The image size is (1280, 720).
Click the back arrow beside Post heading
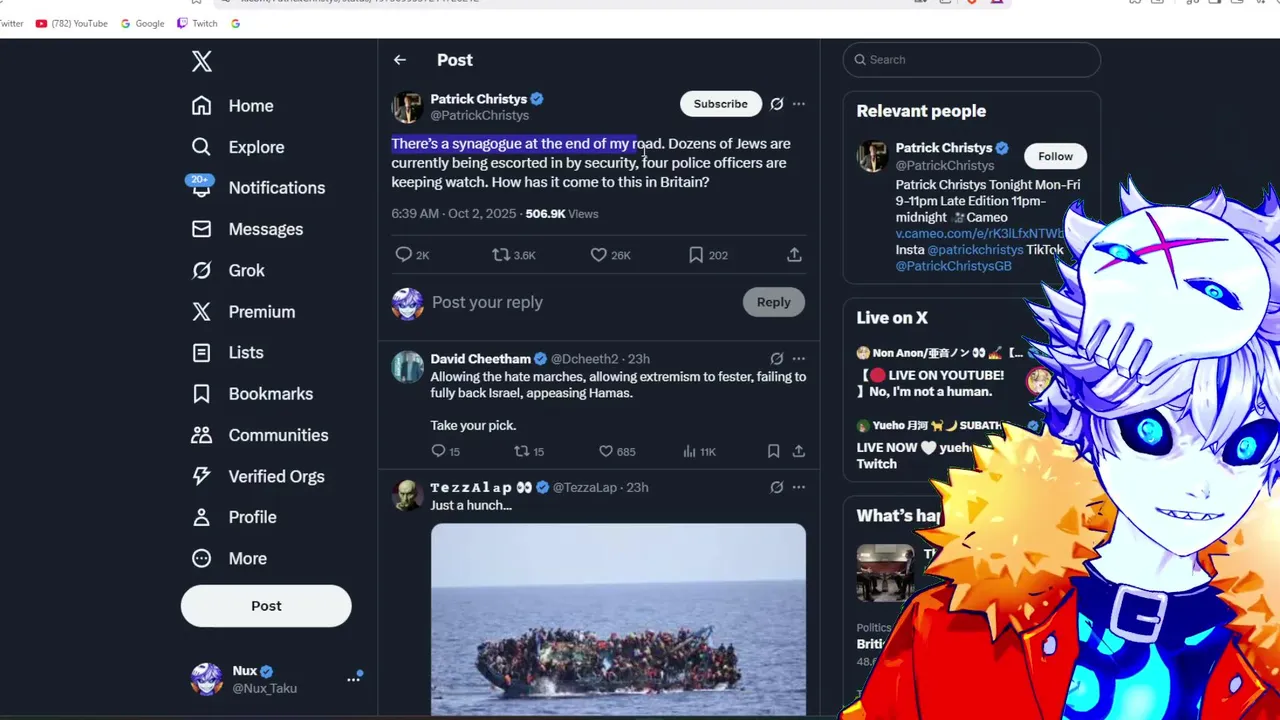400,60
